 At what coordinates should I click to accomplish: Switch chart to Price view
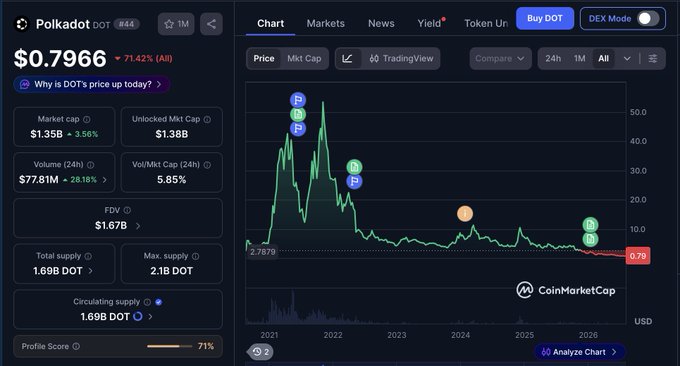click(x=264, y=59)
